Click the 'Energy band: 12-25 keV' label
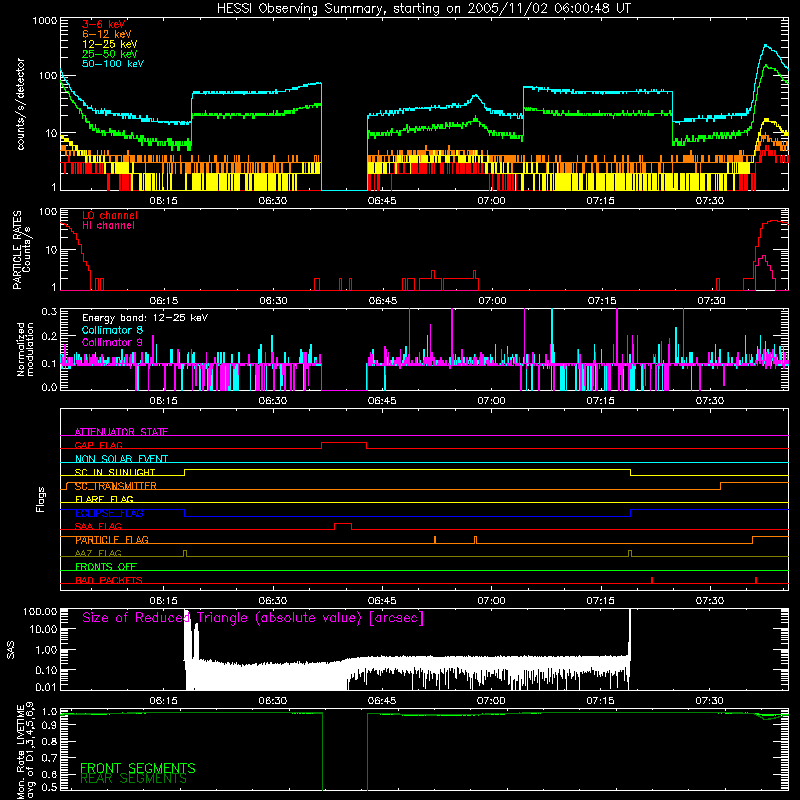Image resolution: width=800 pixels, height=800 pixels. click(145, 318)
